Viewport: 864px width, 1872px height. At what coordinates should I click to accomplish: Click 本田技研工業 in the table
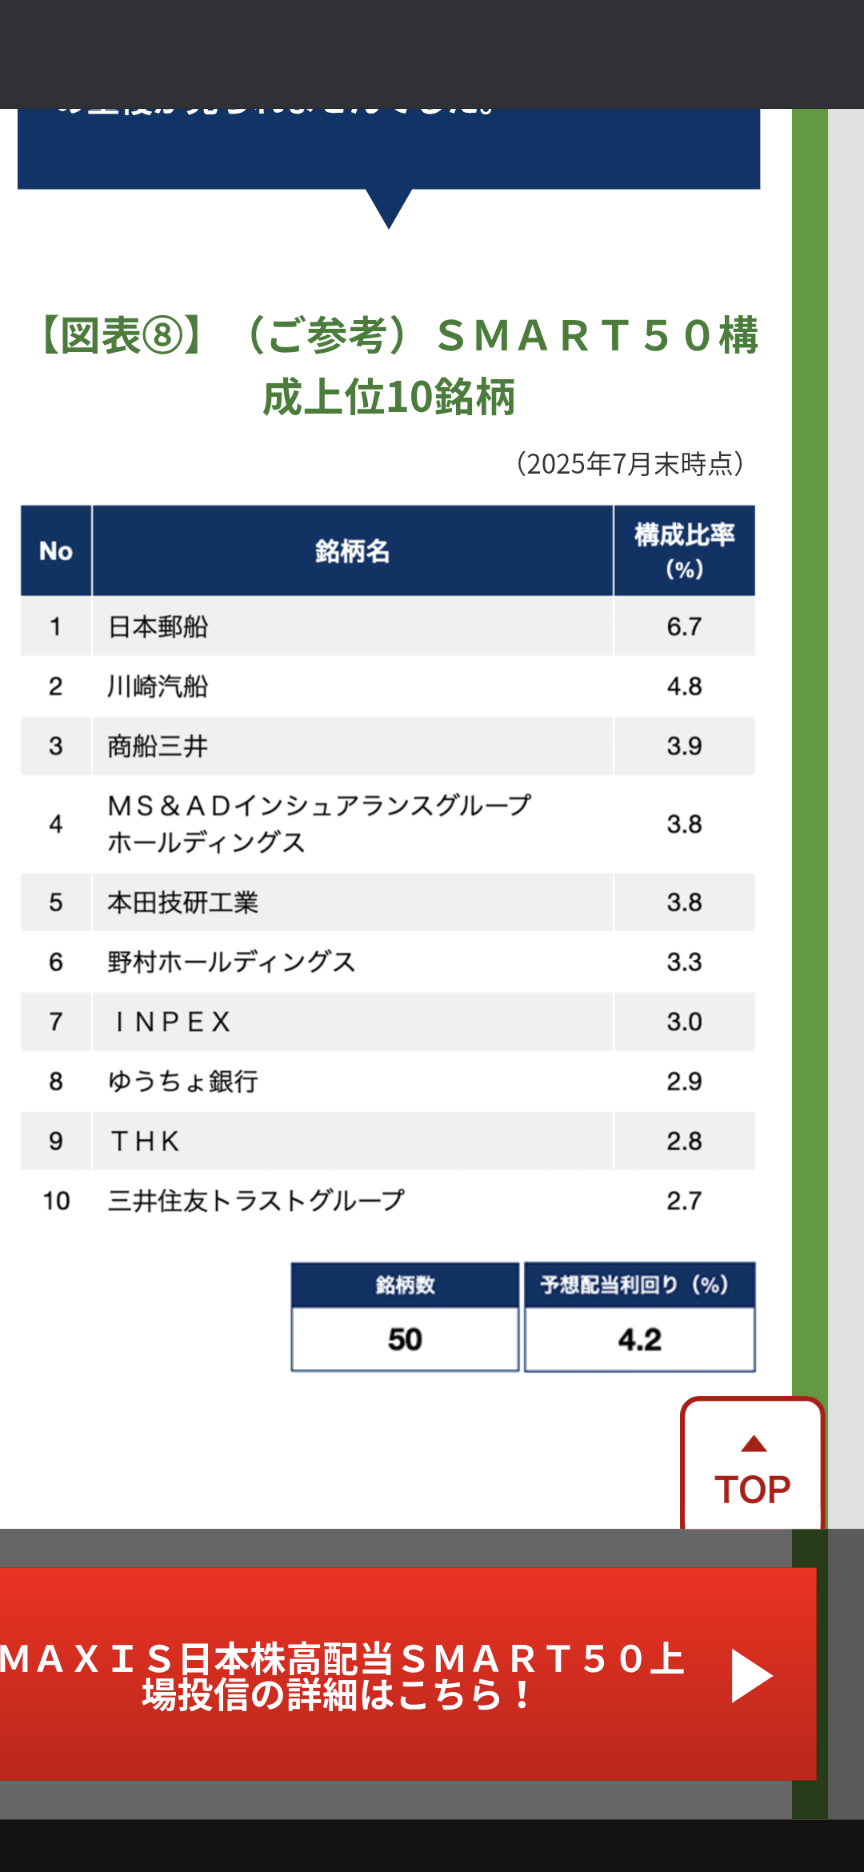pos(183,903)
